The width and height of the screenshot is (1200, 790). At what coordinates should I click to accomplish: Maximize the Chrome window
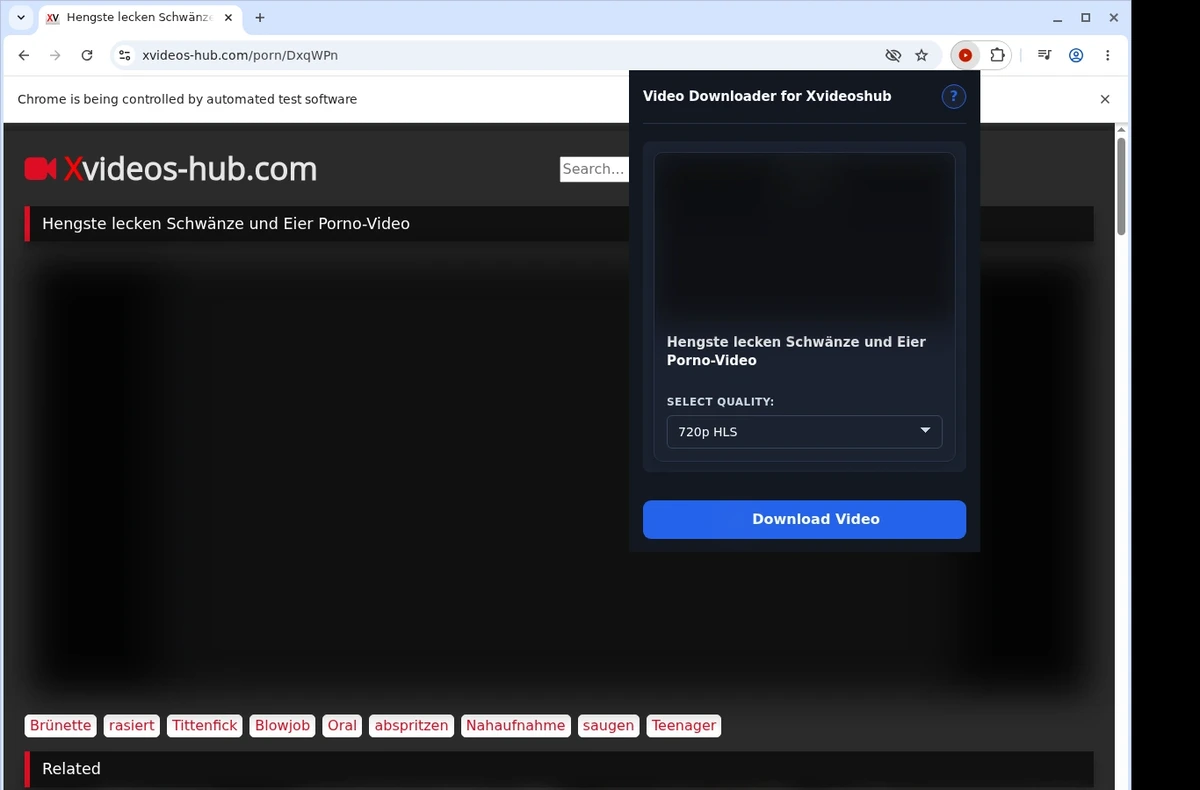click(x=1086, y=18)
